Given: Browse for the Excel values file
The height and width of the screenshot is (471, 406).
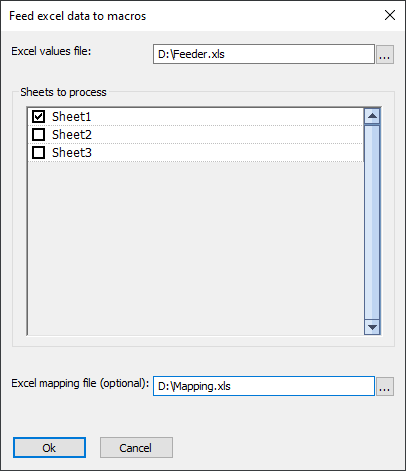Looking at the screenshot, I should pyautogui.click(x=385, y=54).
